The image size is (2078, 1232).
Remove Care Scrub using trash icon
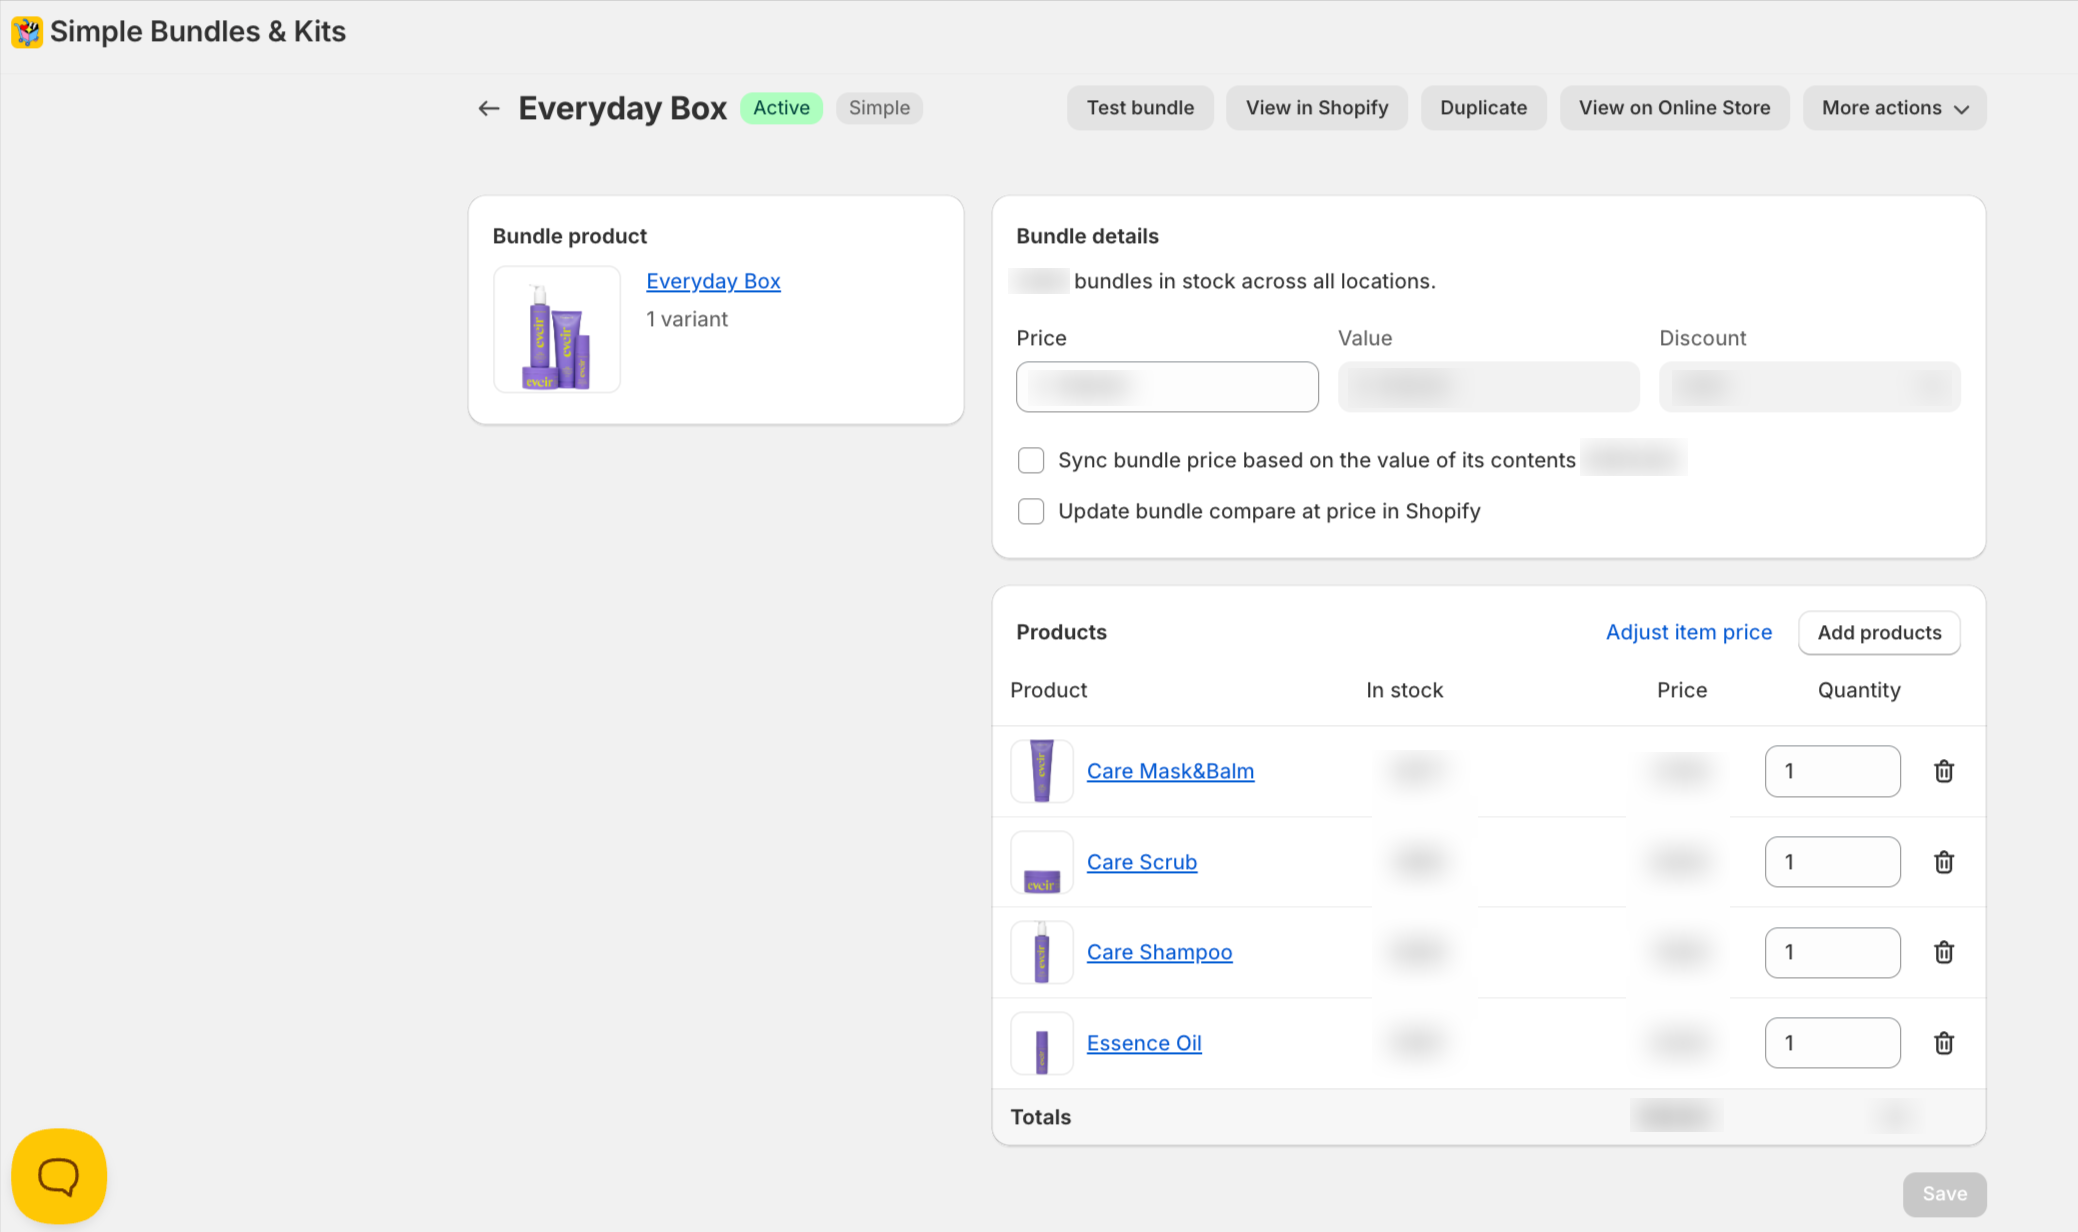click(1943, 862)
